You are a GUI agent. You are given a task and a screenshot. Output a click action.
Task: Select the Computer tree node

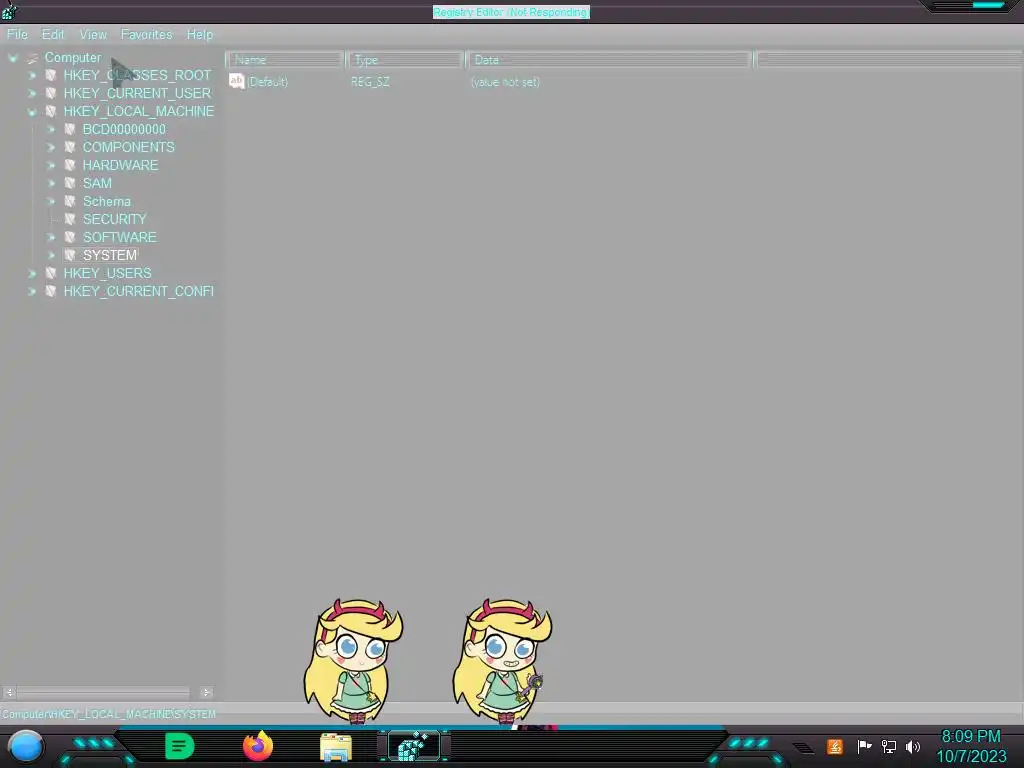[x=72, y=57]
